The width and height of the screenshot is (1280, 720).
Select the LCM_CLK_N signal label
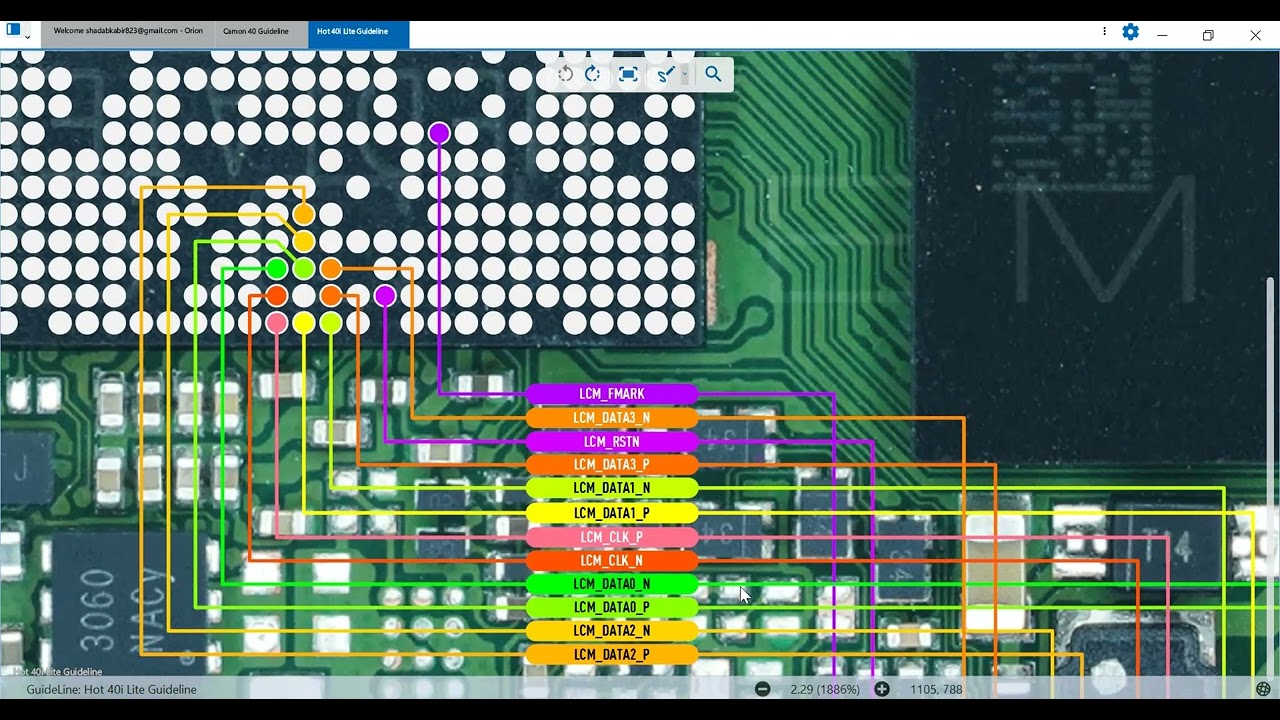pos(612,561)
